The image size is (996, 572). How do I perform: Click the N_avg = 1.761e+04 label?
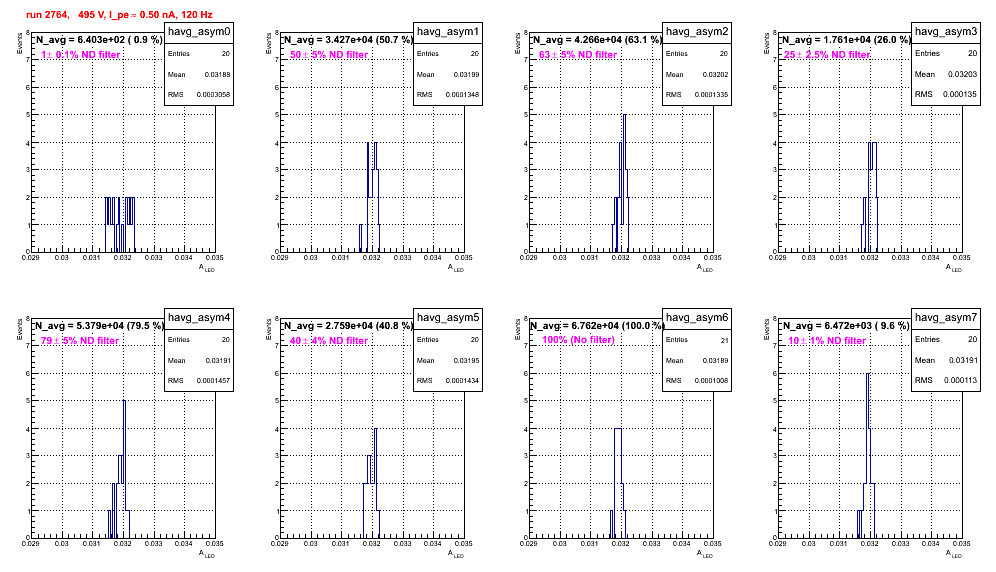pos(846,40)
